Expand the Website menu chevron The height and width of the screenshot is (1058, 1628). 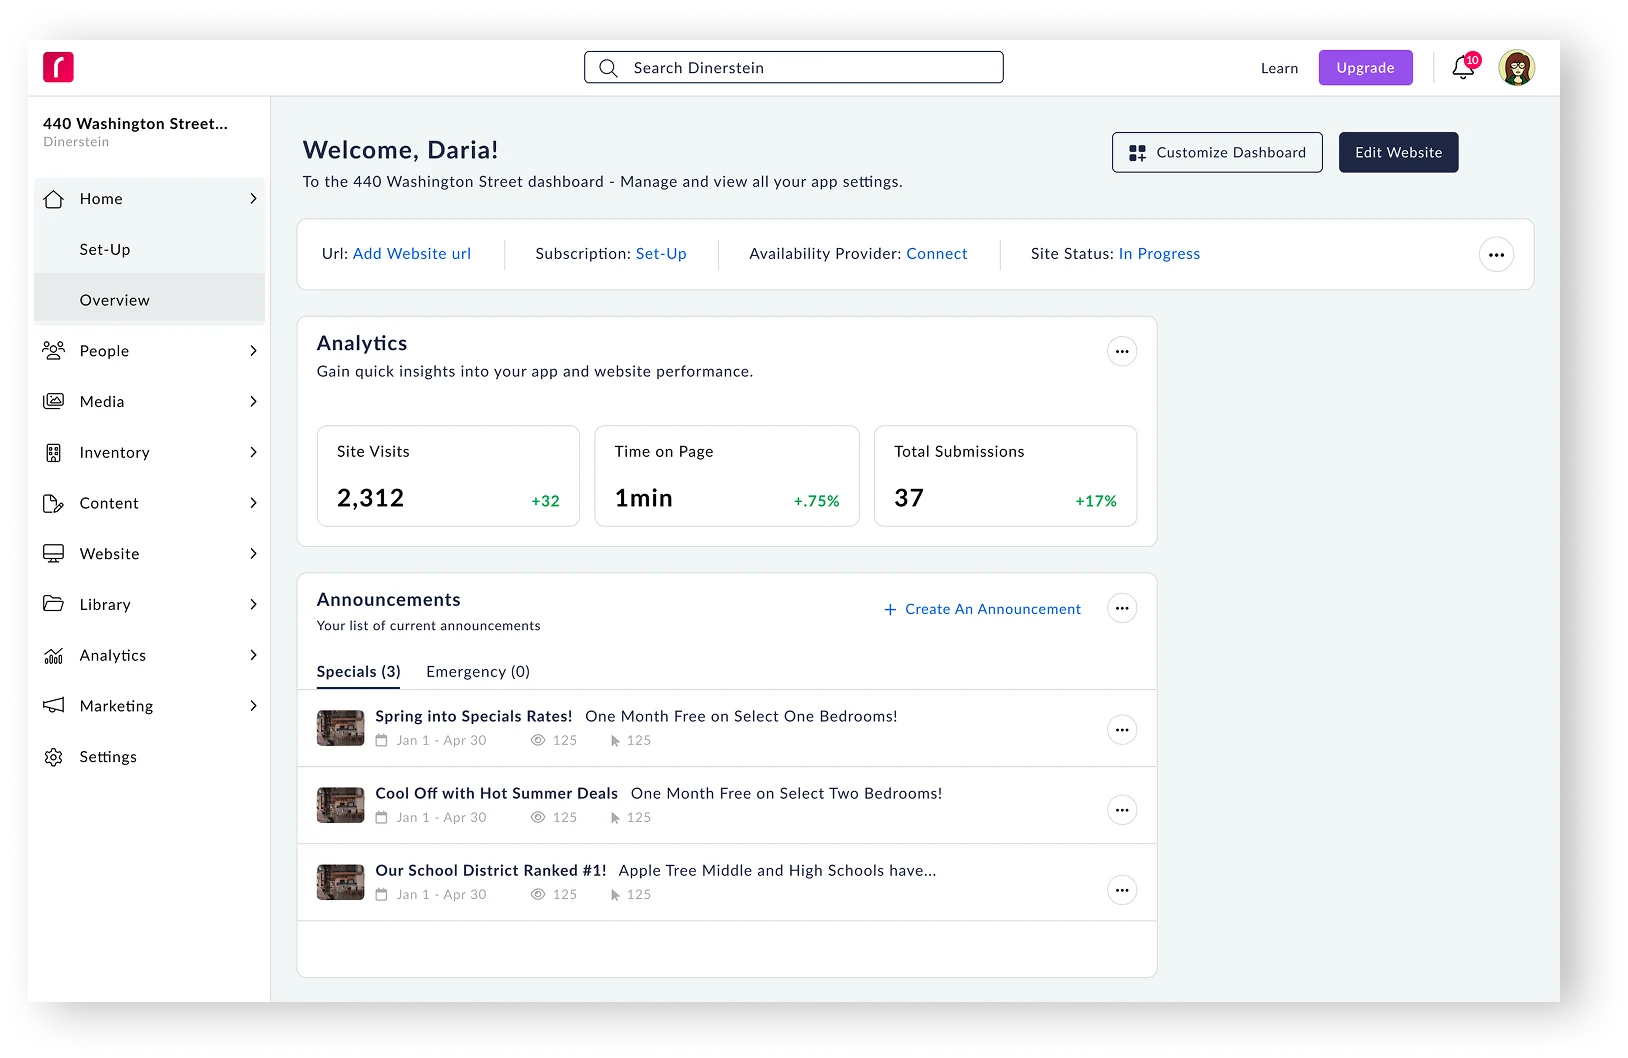click(x=253, y=554)
